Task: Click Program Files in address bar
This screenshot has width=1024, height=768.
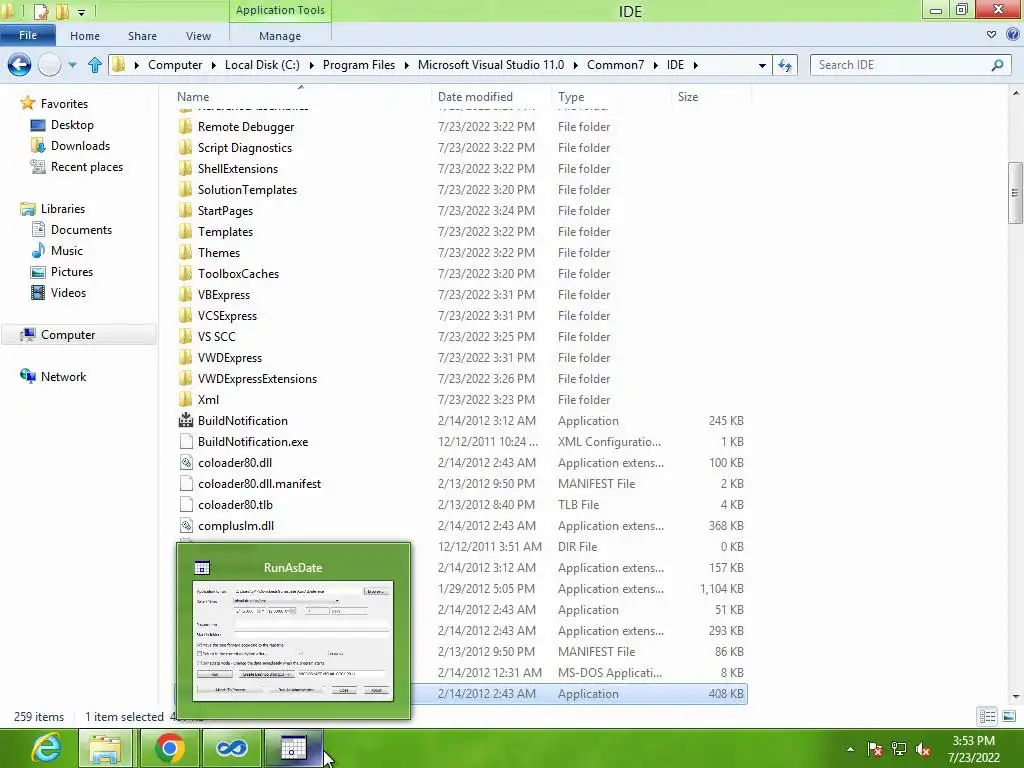Action: coord(359,65)
